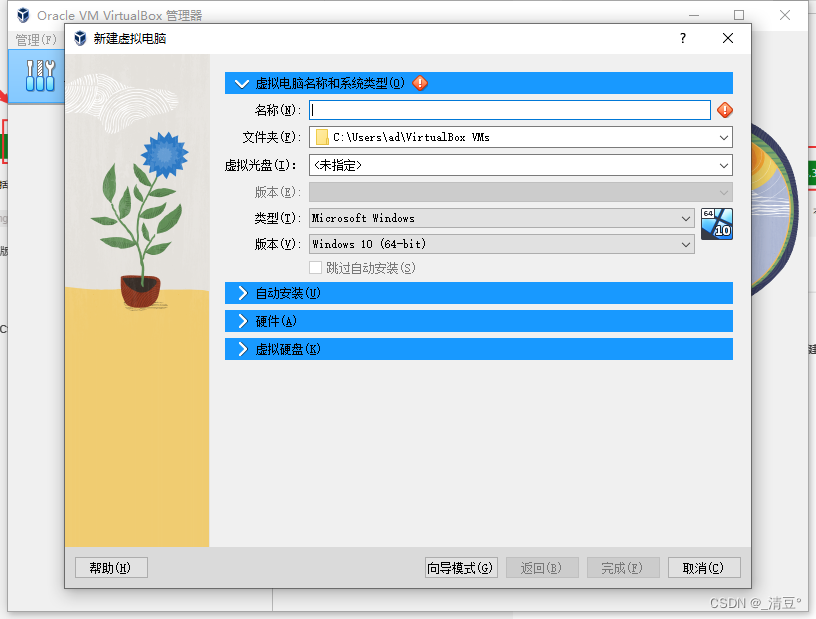Screen dimensions: 816x619
Task: Click the 完成 button
Action: [623, 567]
